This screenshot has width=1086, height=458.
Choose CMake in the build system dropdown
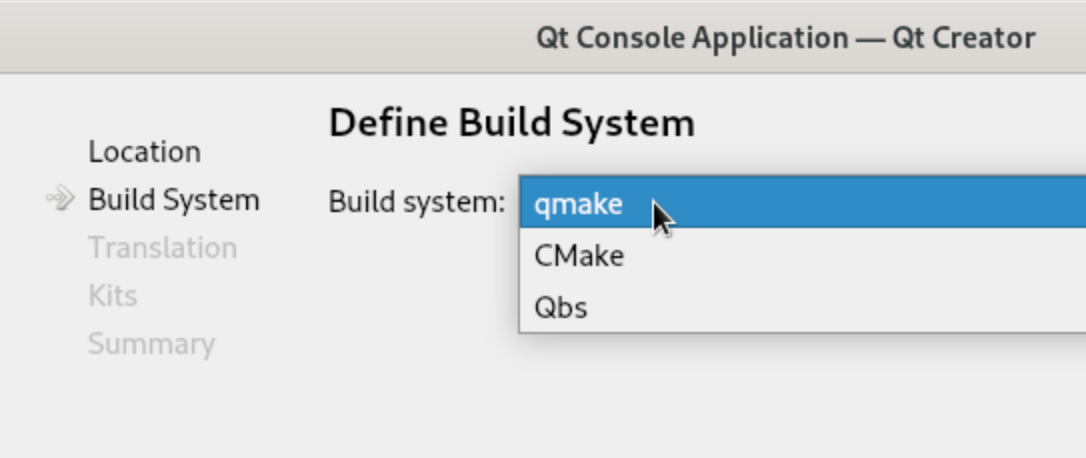[579, 256]
